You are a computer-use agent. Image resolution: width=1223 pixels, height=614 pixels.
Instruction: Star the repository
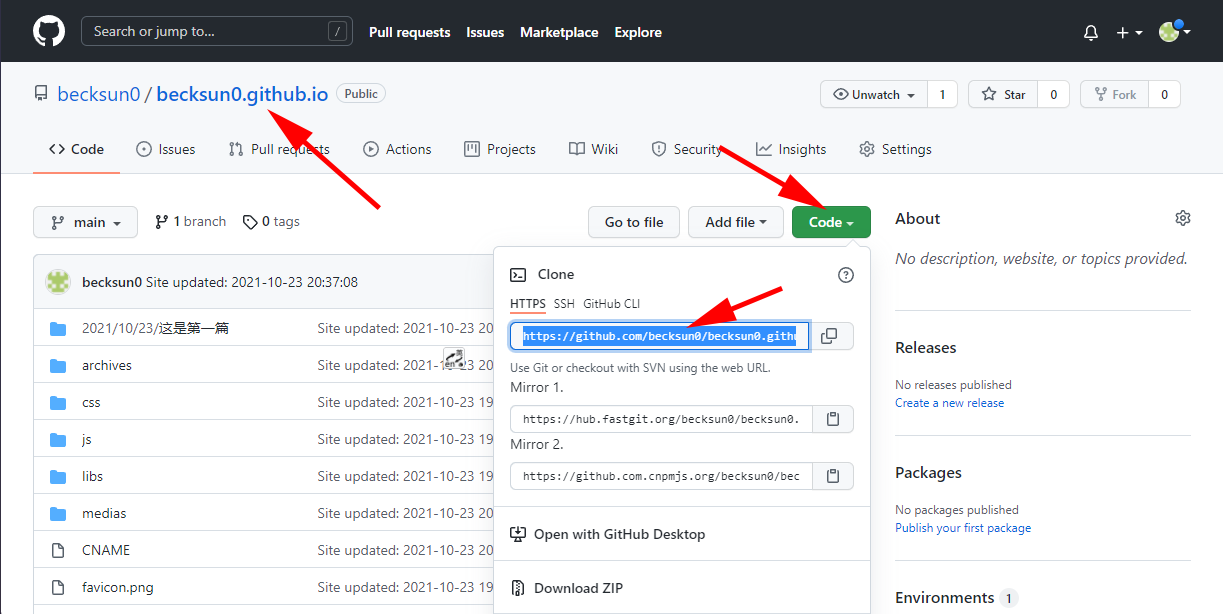click(1004, 94)
